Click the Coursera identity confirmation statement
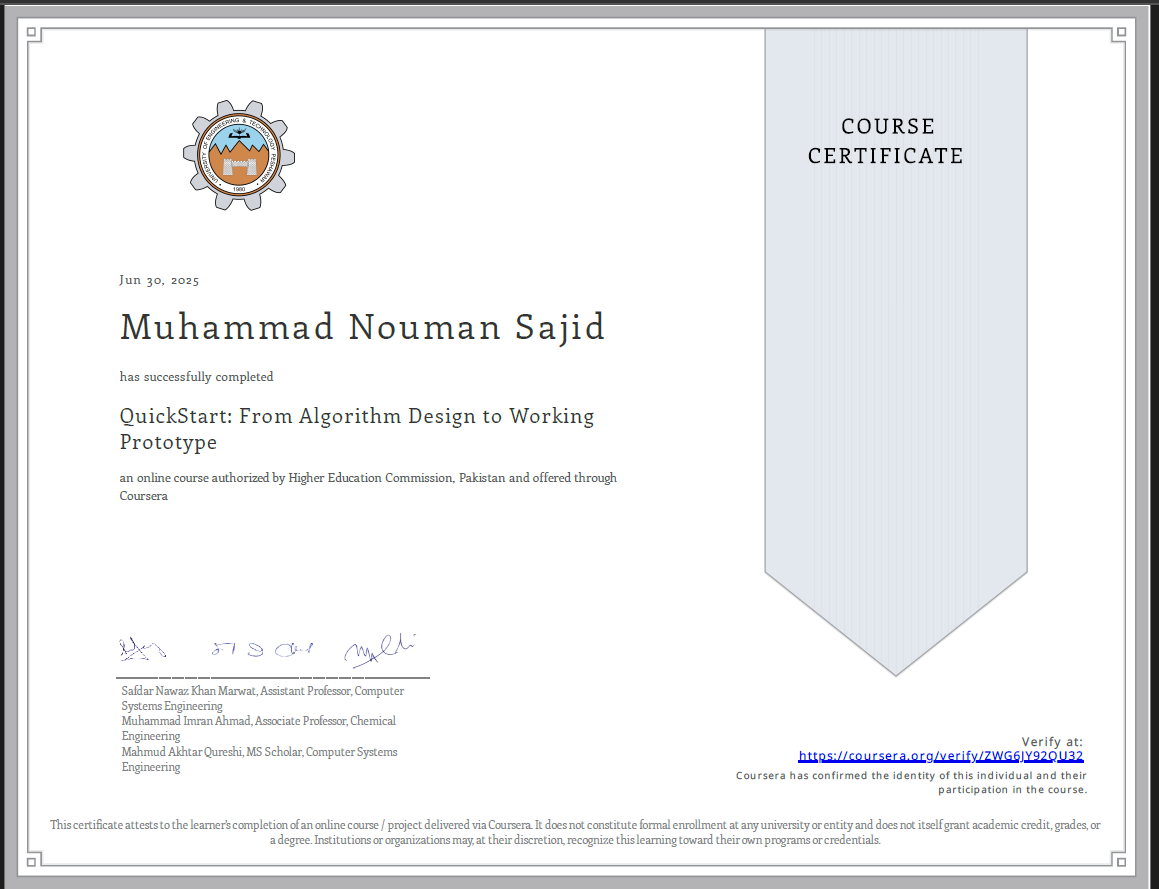 click(x=911, y=783)
